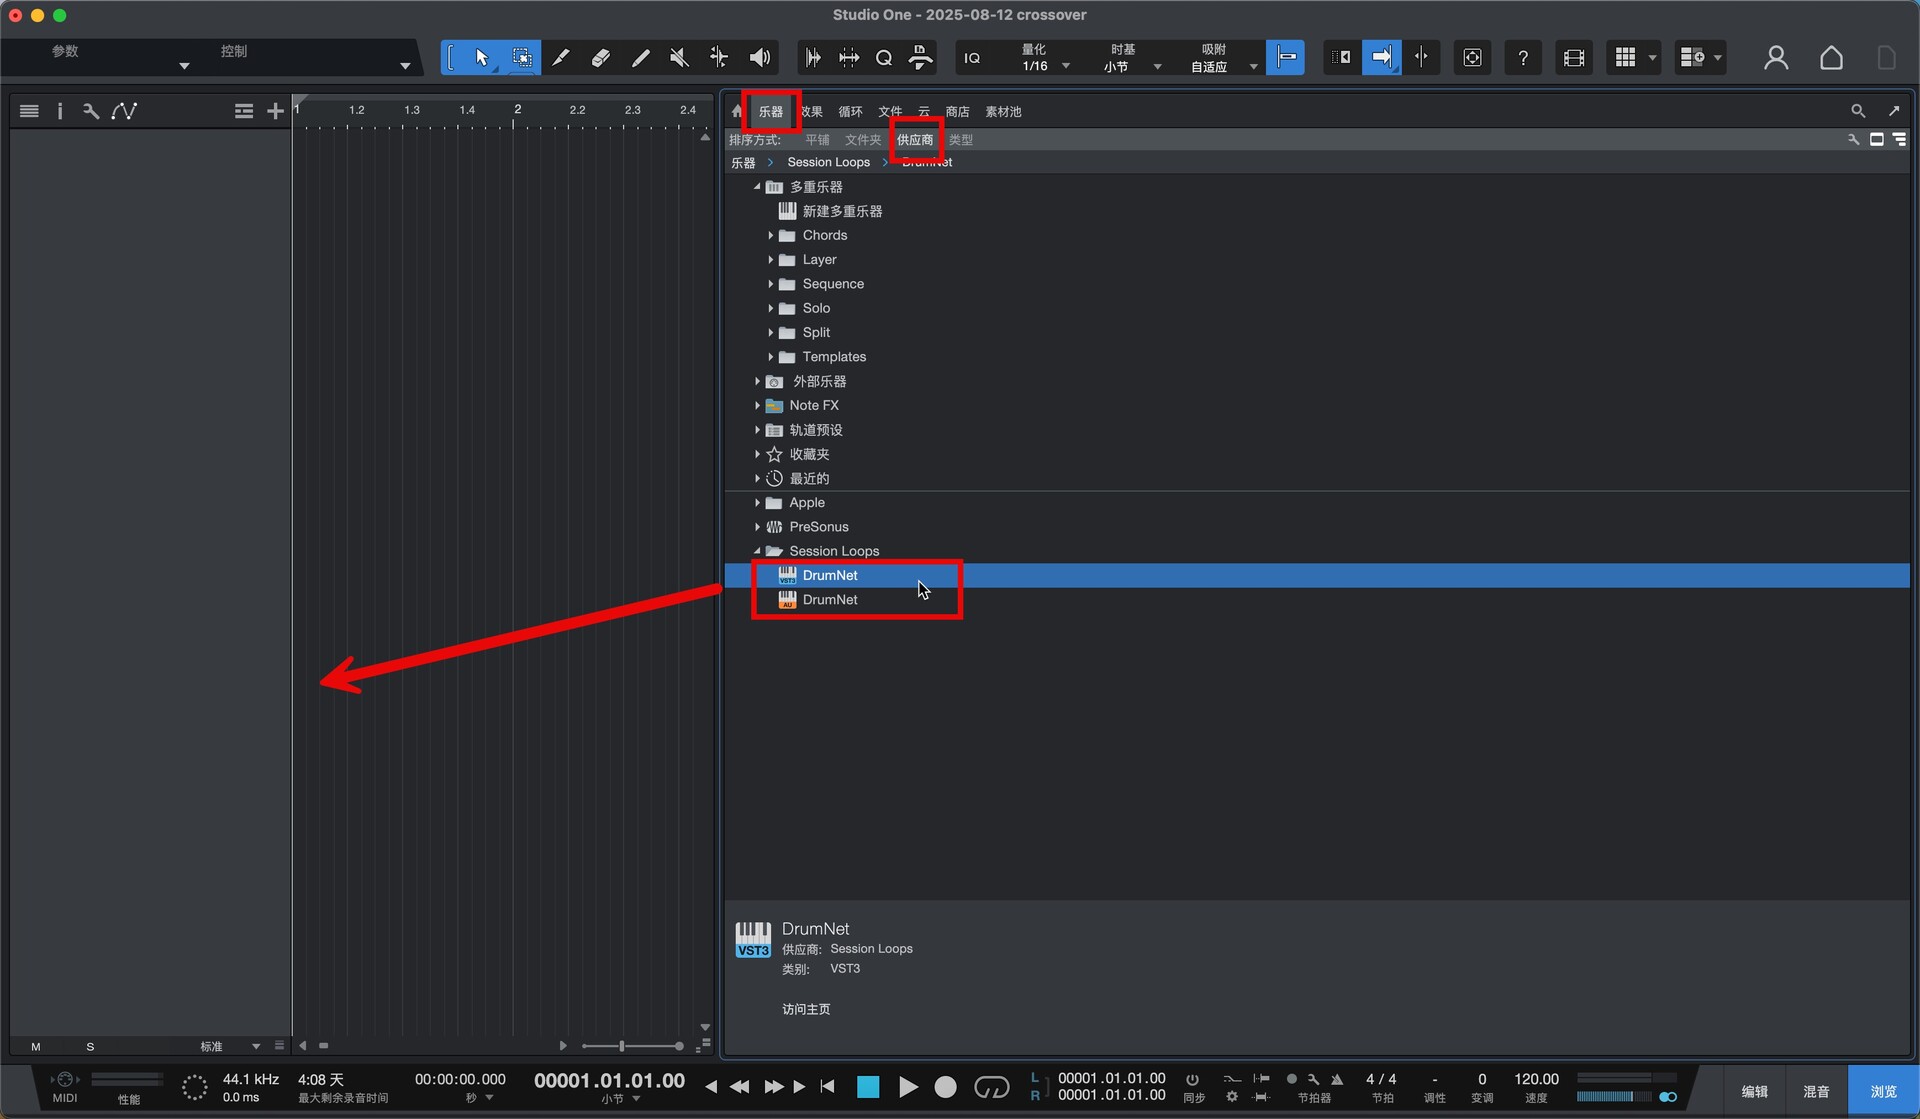Click the IQ quantize button
Image resolution: width=1920 pixels, height=1119 pixels.
(x=972, y=58)
